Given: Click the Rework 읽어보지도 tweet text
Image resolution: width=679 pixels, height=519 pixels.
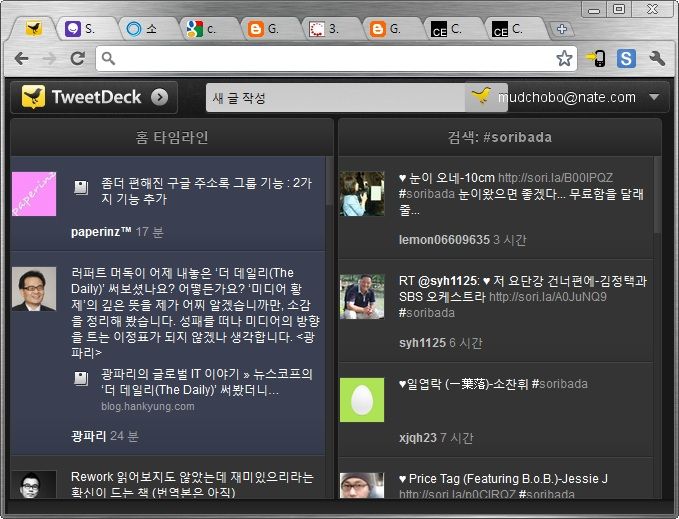Looking at the screenshot, I should tap(192, 484).
